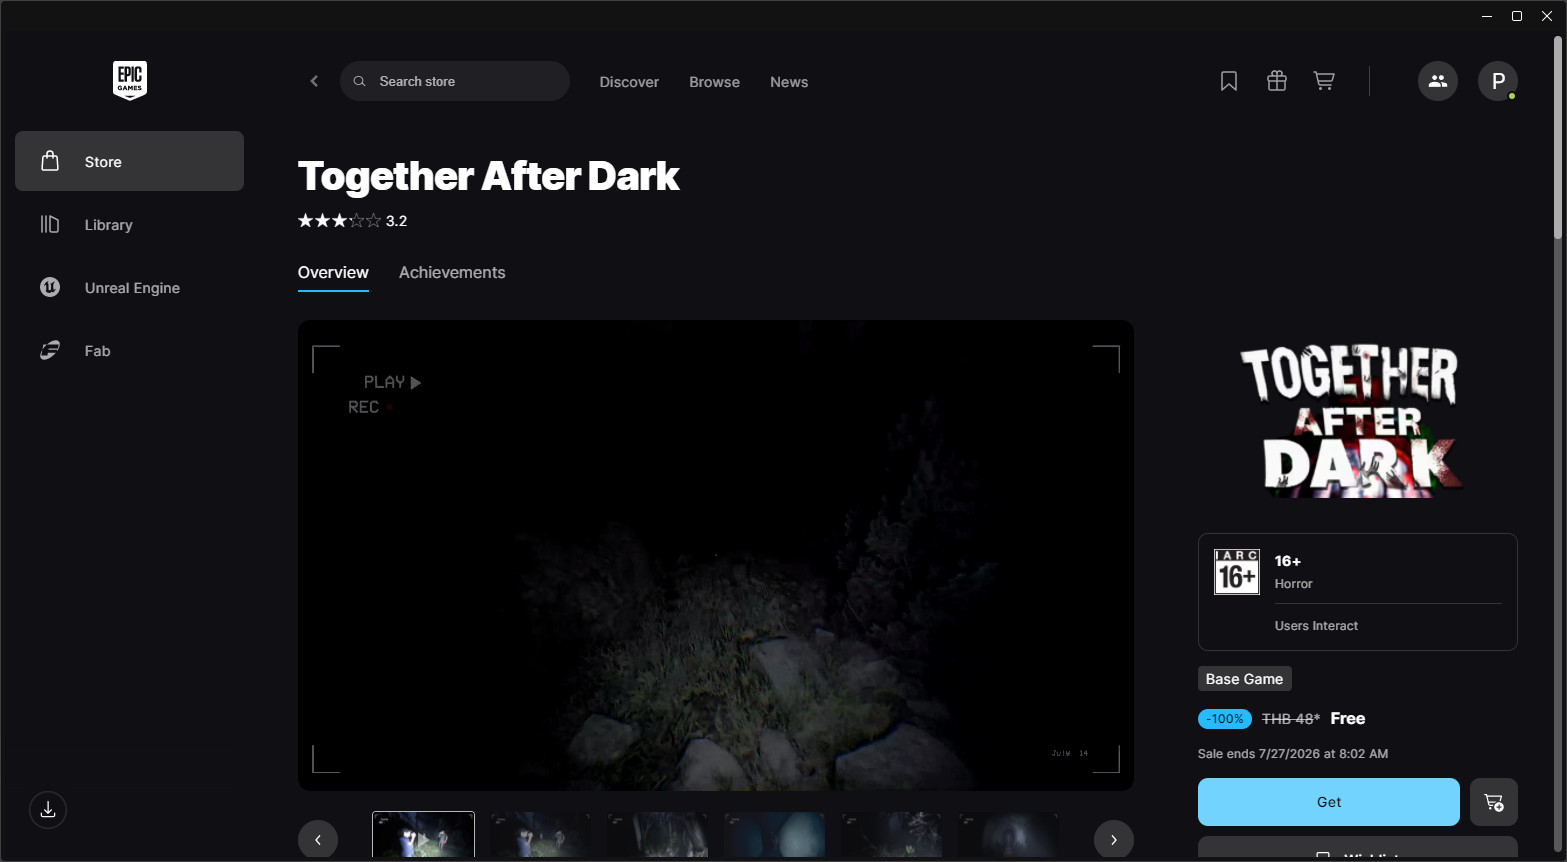Viewport: 1567px width, 862px height.
Task: Select the Overview tab
Action: pos(333,272)
